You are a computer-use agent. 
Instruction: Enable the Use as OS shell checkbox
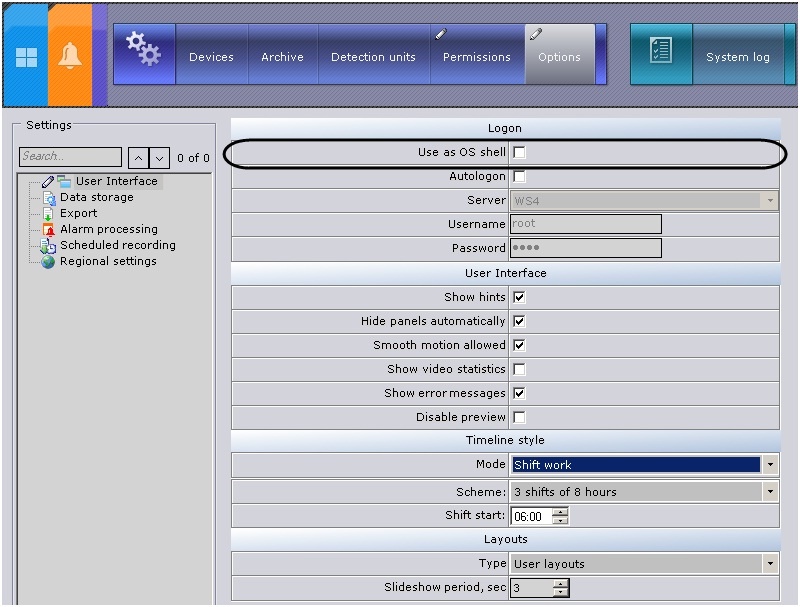coord(519,153)
